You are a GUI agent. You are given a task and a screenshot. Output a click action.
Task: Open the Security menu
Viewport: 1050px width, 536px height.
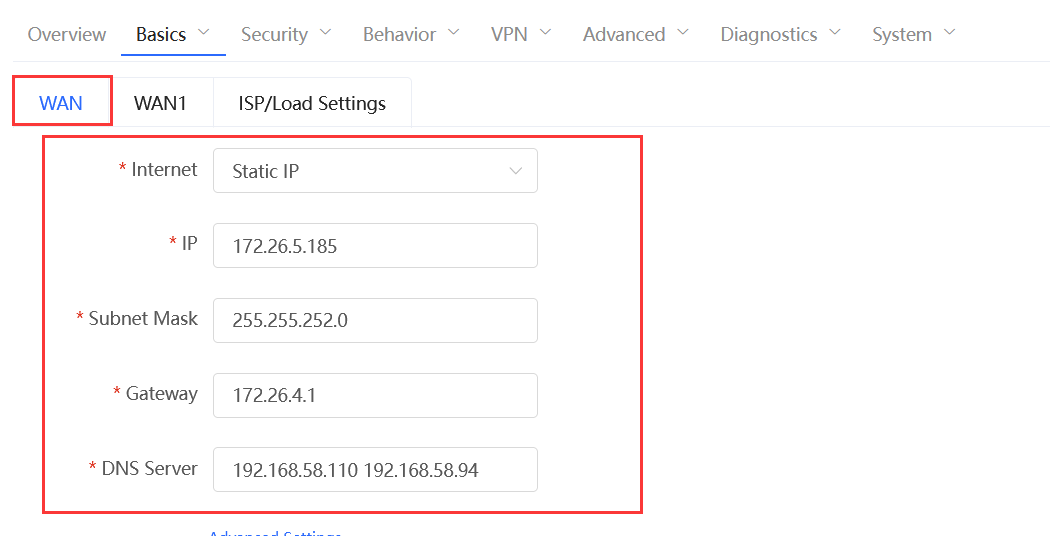(x=274, y=34)
